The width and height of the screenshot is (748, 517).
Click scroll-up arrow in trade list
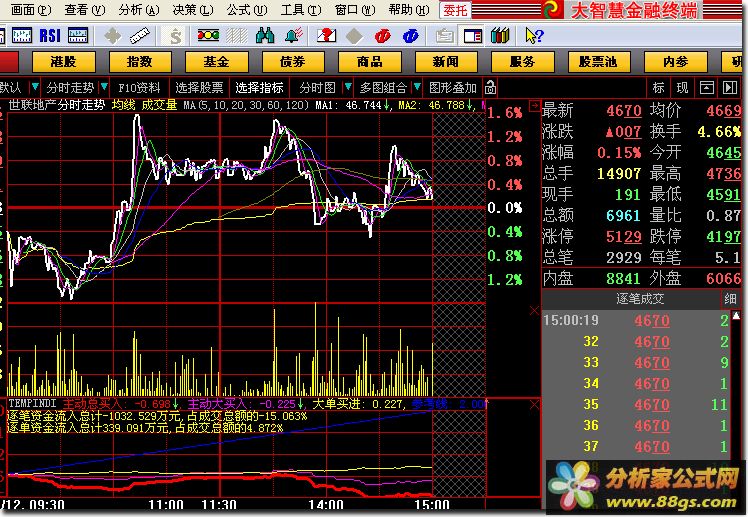tap(737, 316)
